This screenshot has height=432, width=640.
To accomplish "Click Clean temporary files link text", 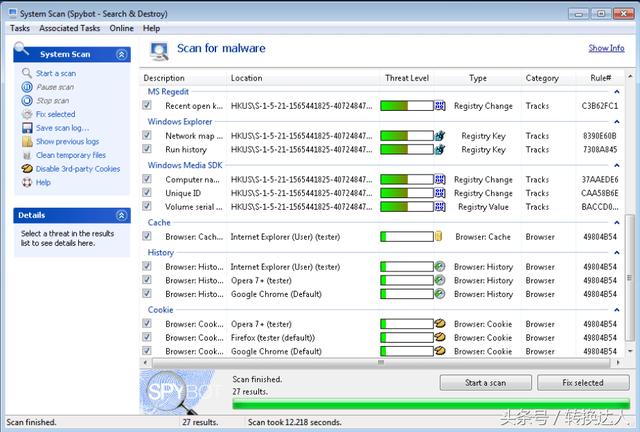I will click(71, 155).
